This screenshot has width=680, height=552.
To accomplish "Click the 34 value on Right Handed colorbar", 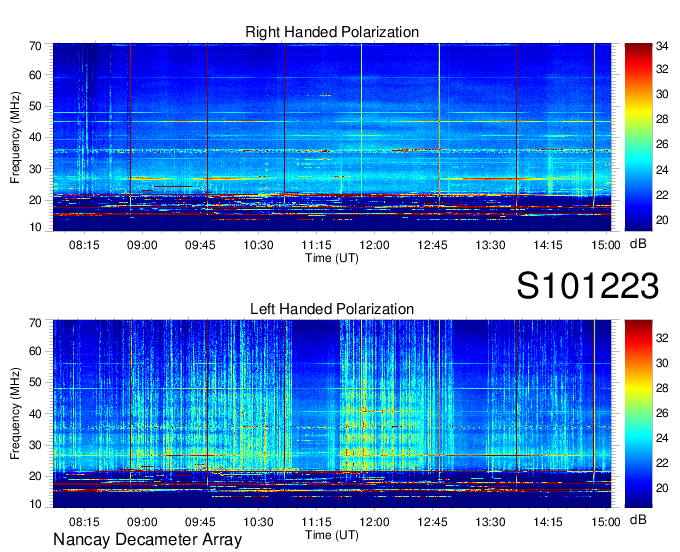I will (662, 46).
